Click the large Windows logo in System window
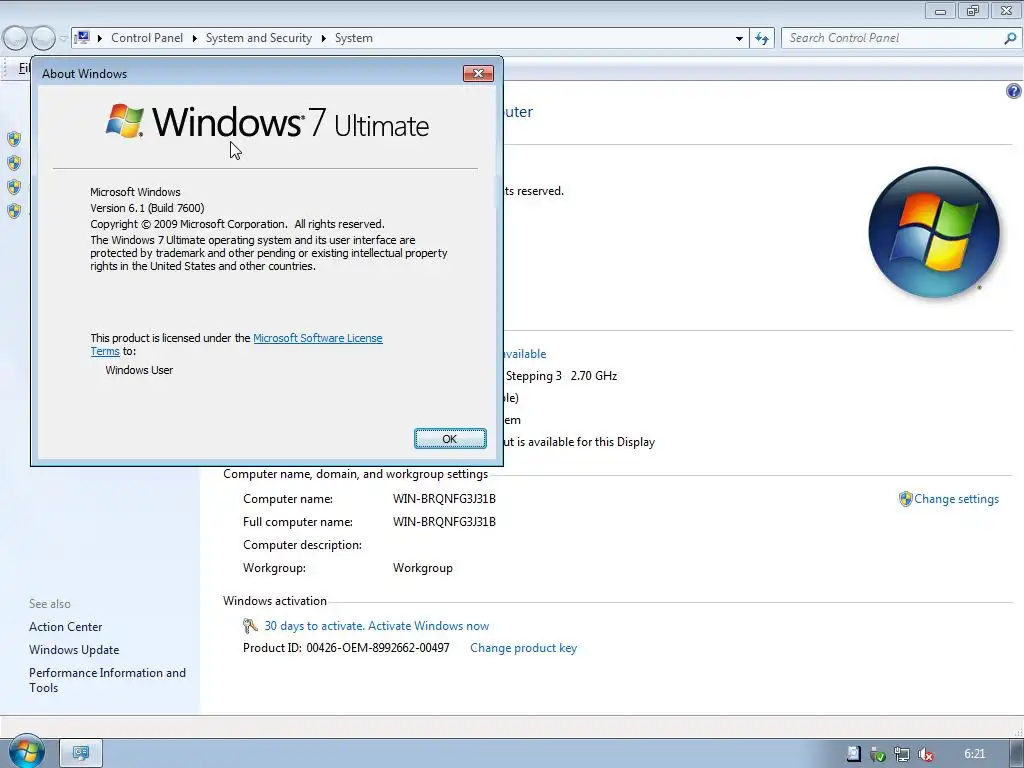Image resolution: width=1024 pixels, height=768 pixels. (934, 232)
